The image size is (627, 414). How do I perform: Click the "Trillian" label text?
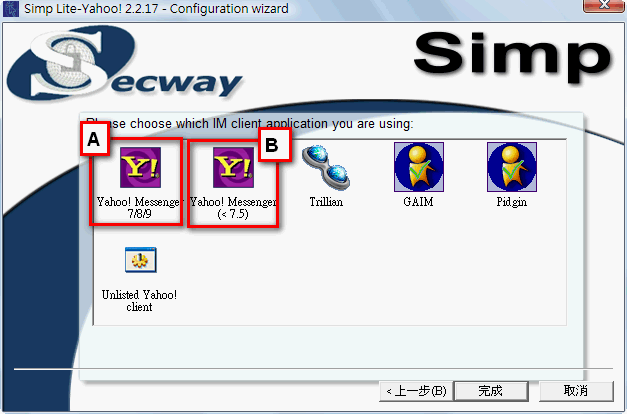[326, 202]
